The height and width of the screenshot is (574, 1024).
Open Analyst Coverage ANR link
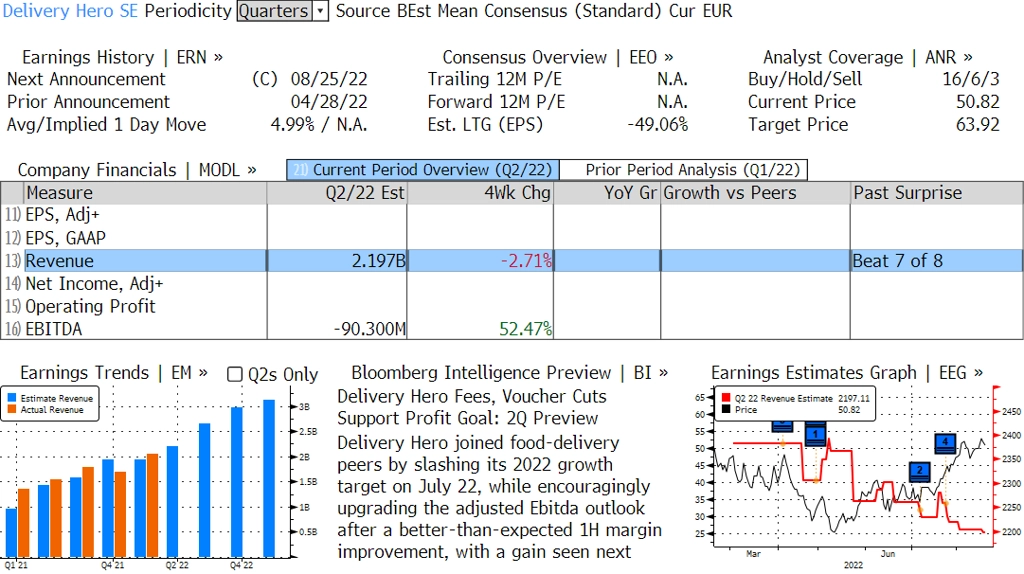(867, 57)
